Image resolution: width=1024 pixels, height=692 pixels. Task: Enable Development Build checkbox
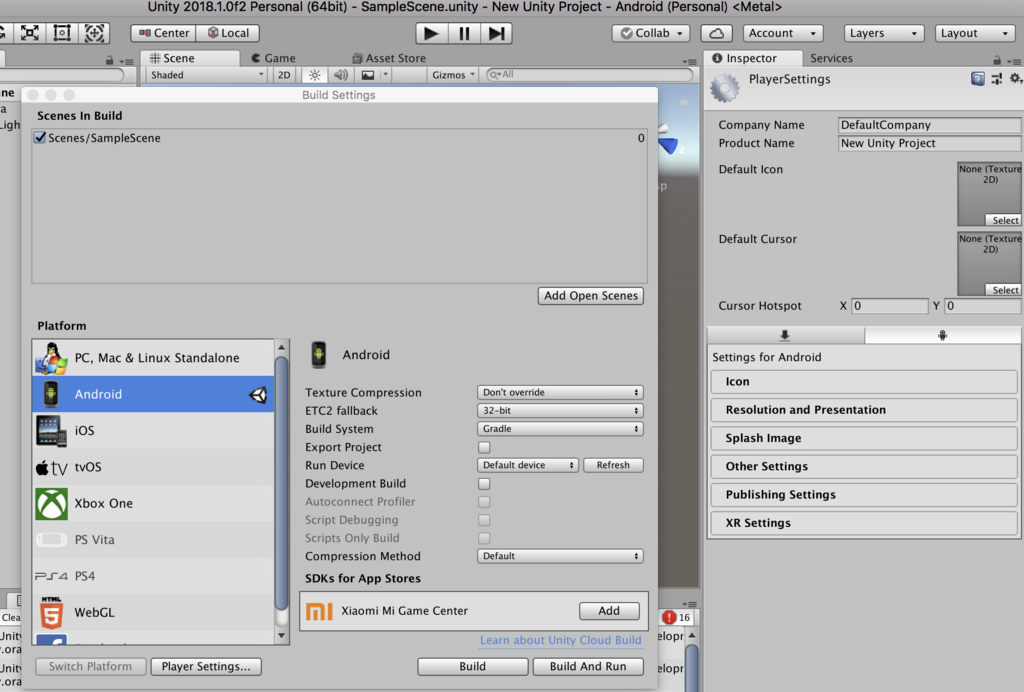coord(484,484)
